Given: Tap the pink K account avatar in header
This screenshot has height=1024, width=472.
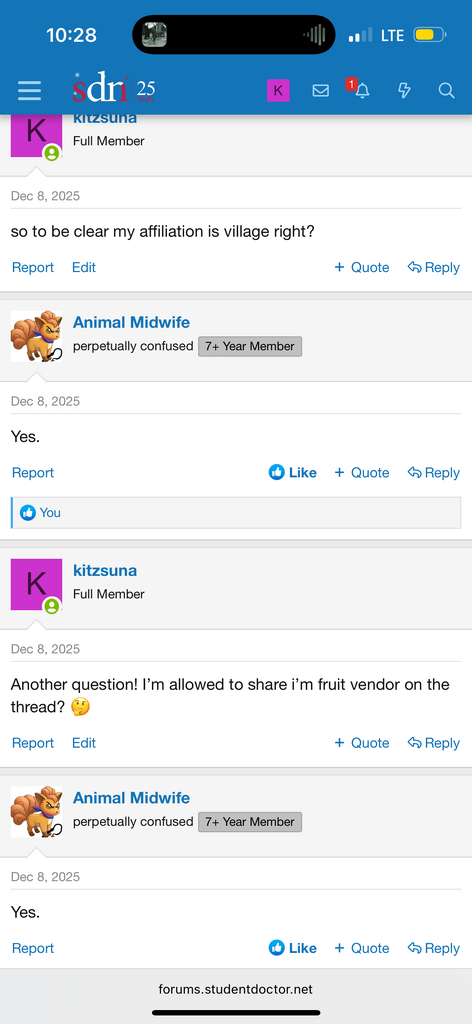Looking at the screenshot, I should click(x=278, y=91).
